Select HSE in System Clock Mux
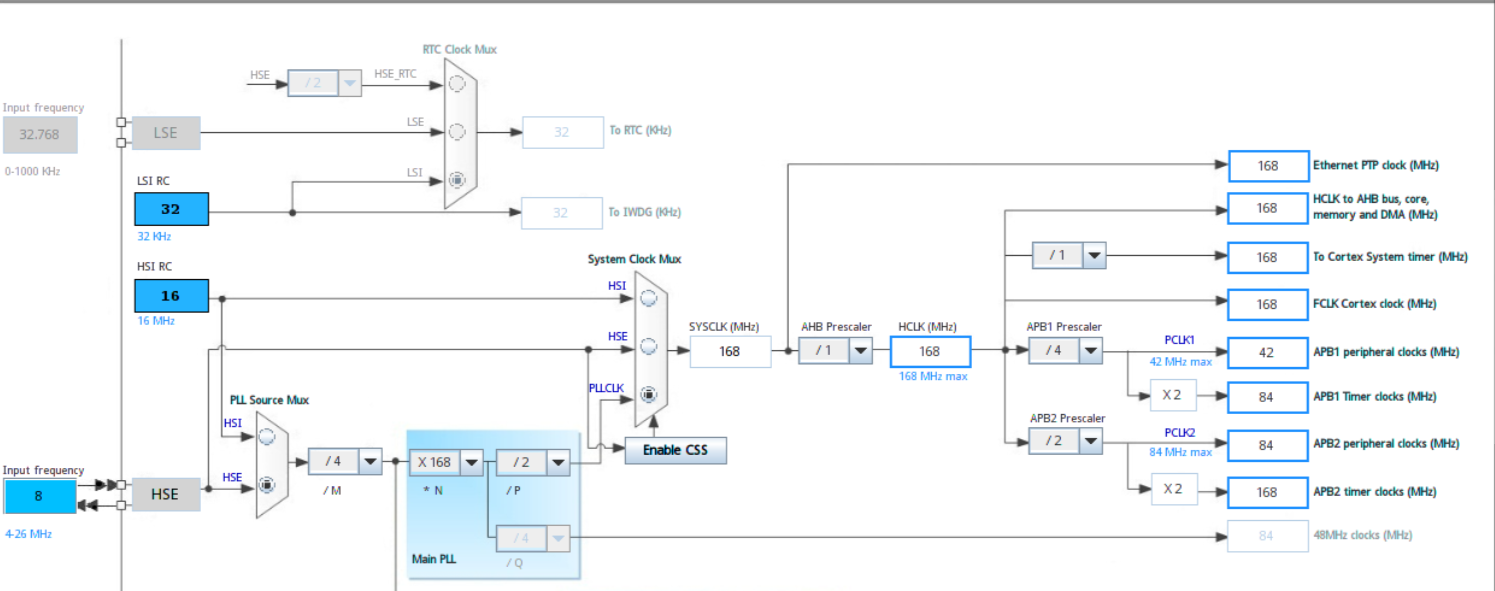The image size is (1495, 591). click(648, 346)
